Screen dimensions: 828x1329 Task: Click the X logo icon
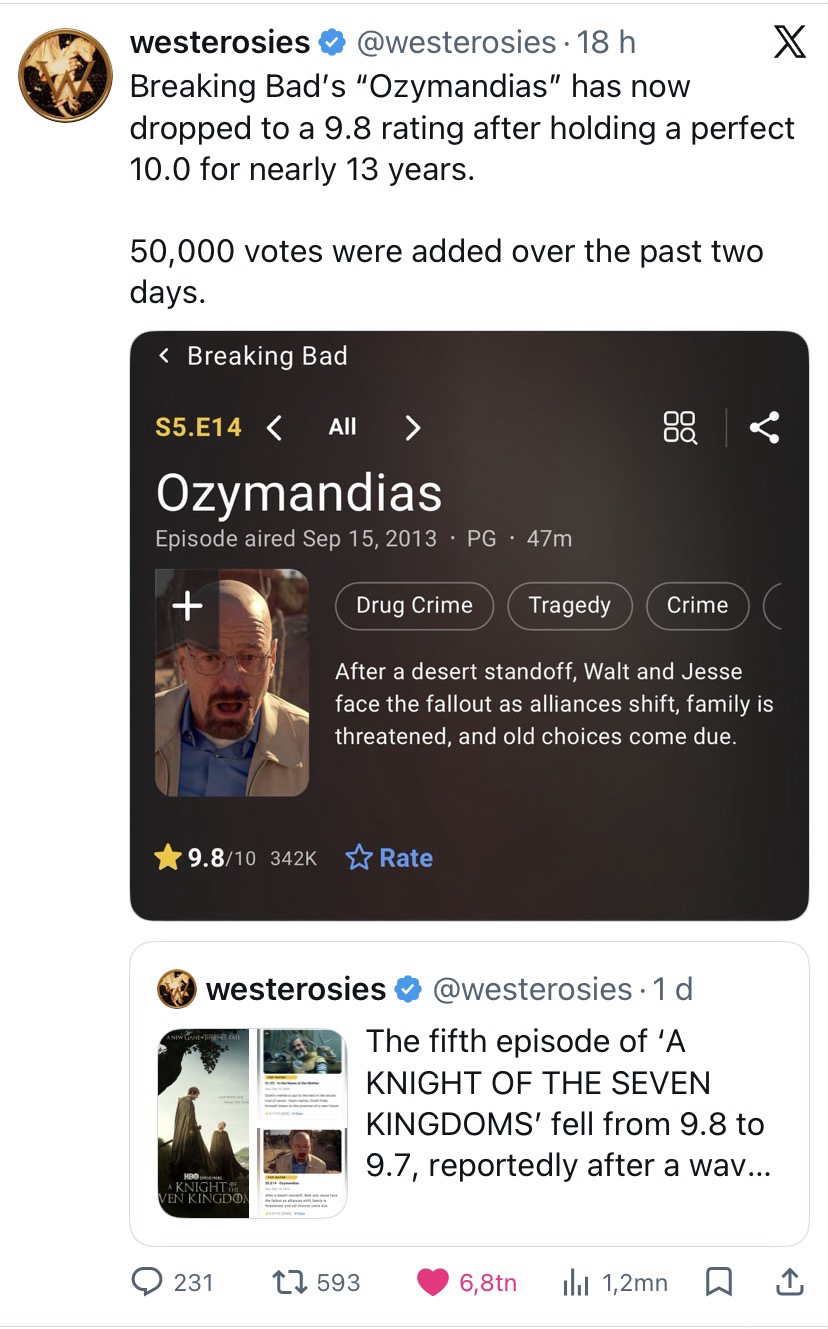789,45
